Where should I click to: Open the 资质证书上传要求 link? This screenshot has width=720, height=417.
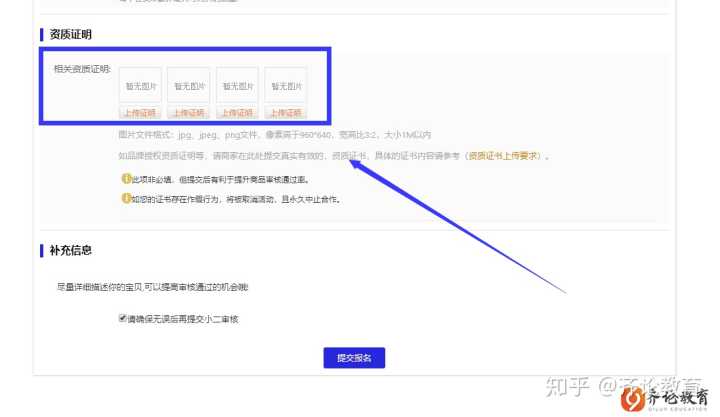(503, 156)
